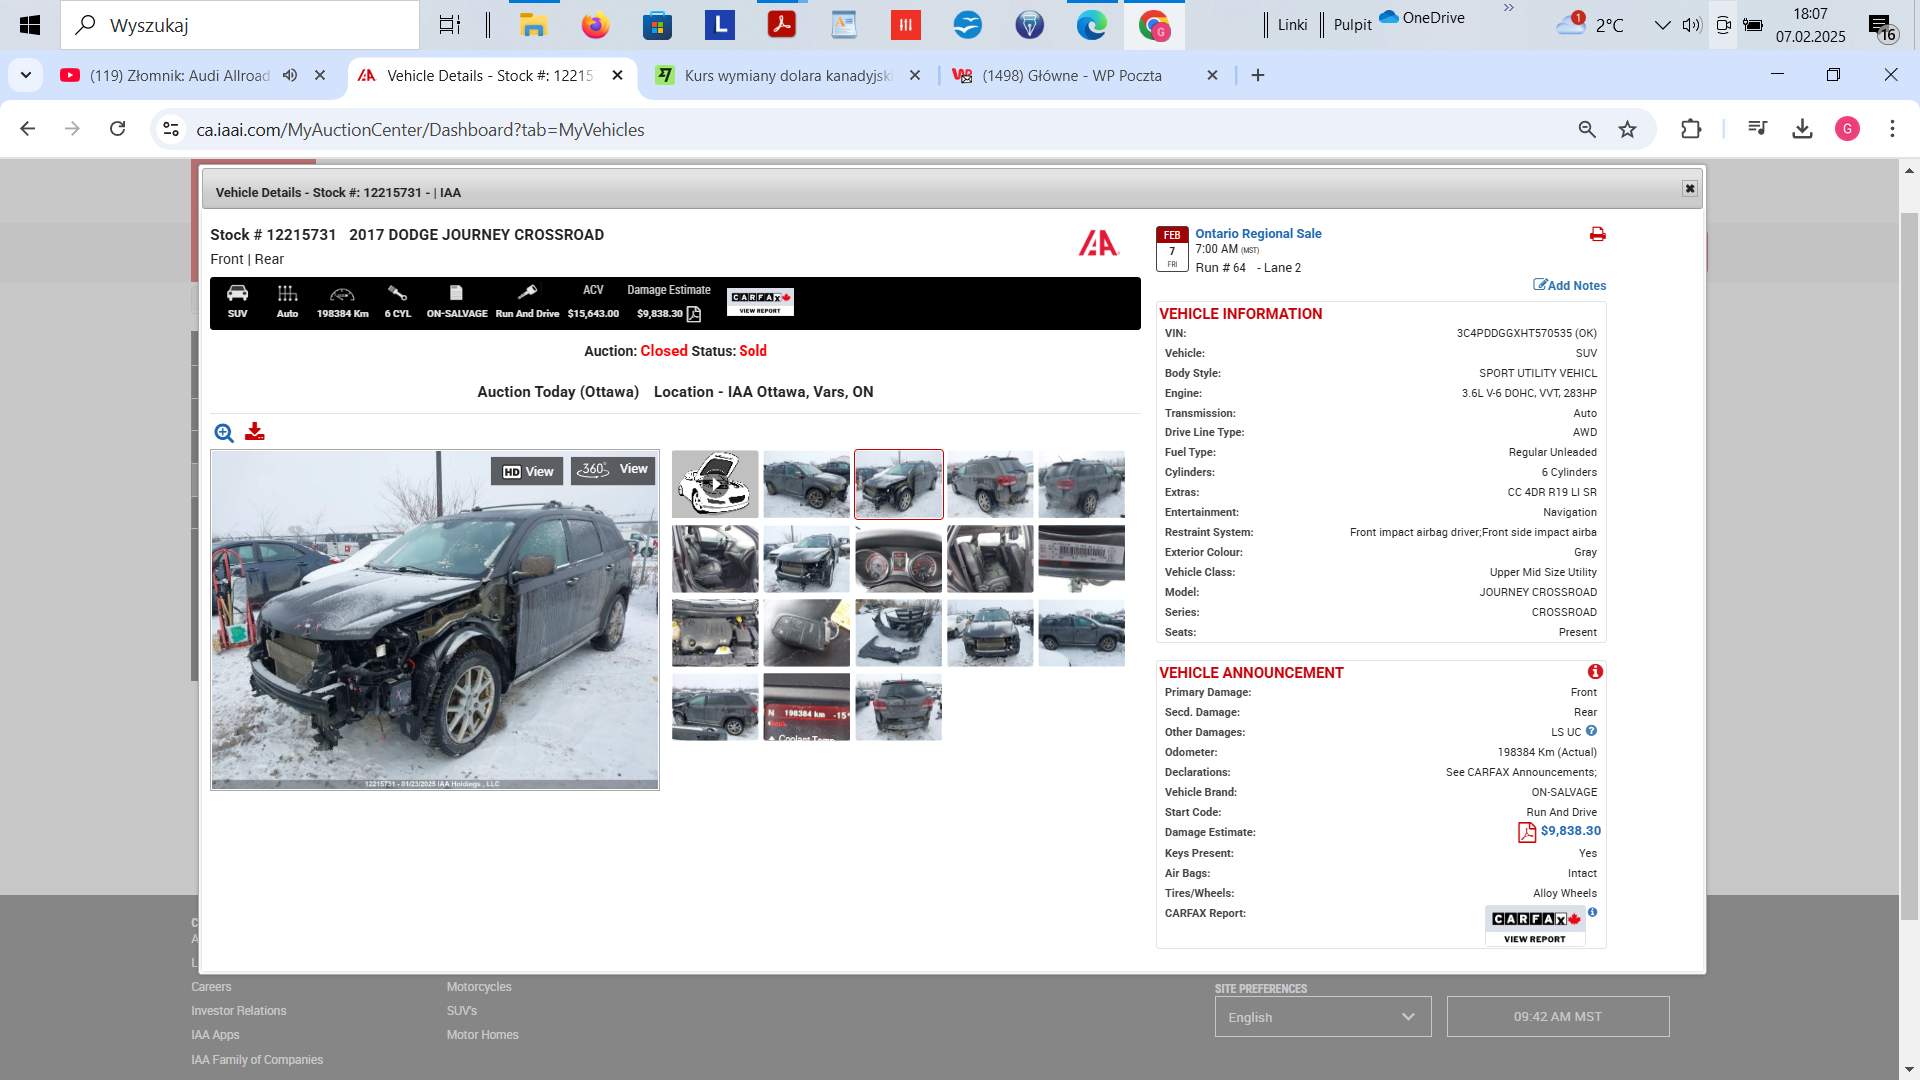Switch to the Kurs wymiany dolara kanadyjskiego tab

[x=788, y=75]
